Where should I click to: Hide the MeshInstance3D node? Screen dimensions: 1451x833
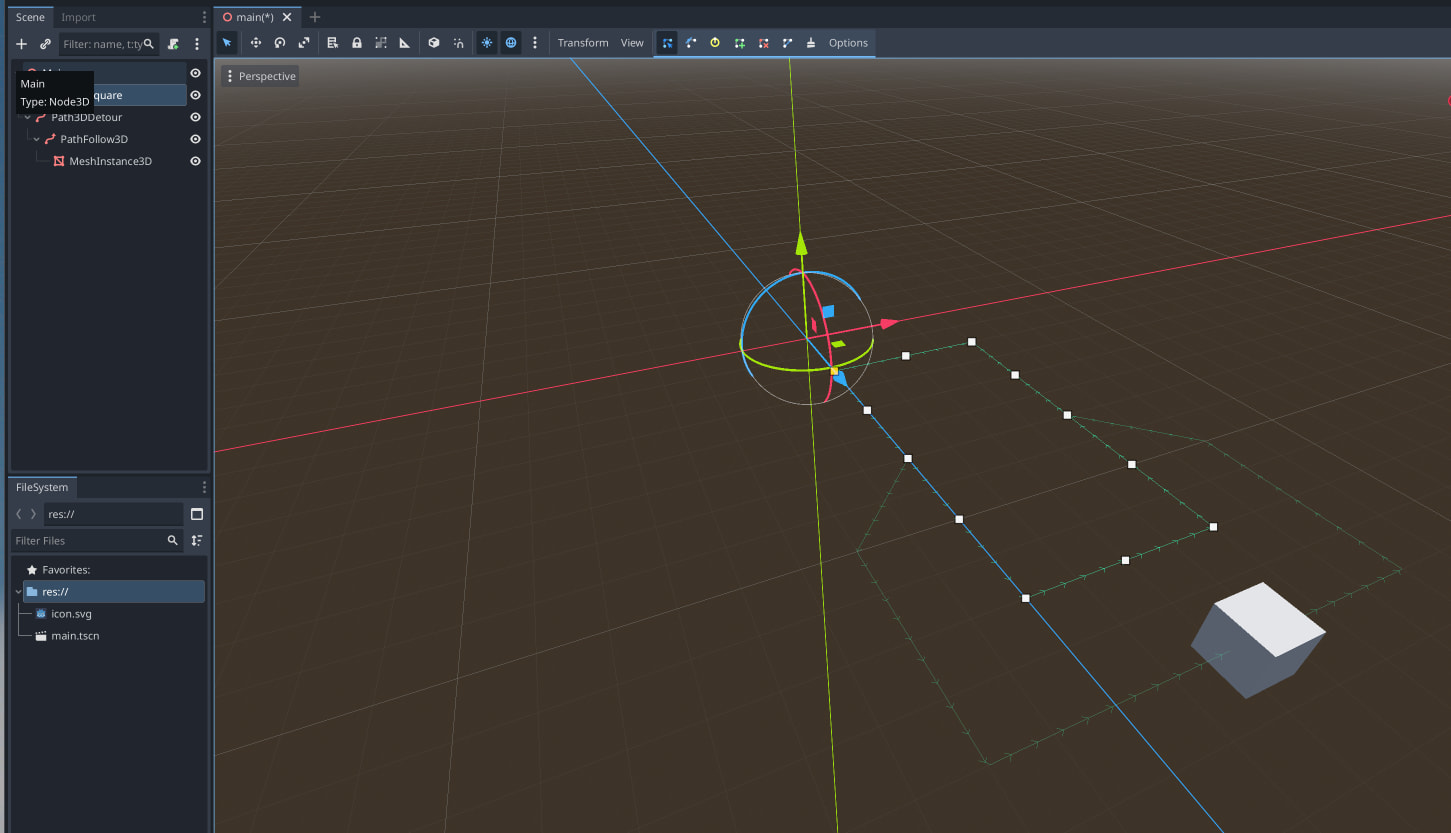tap(196, 161)
